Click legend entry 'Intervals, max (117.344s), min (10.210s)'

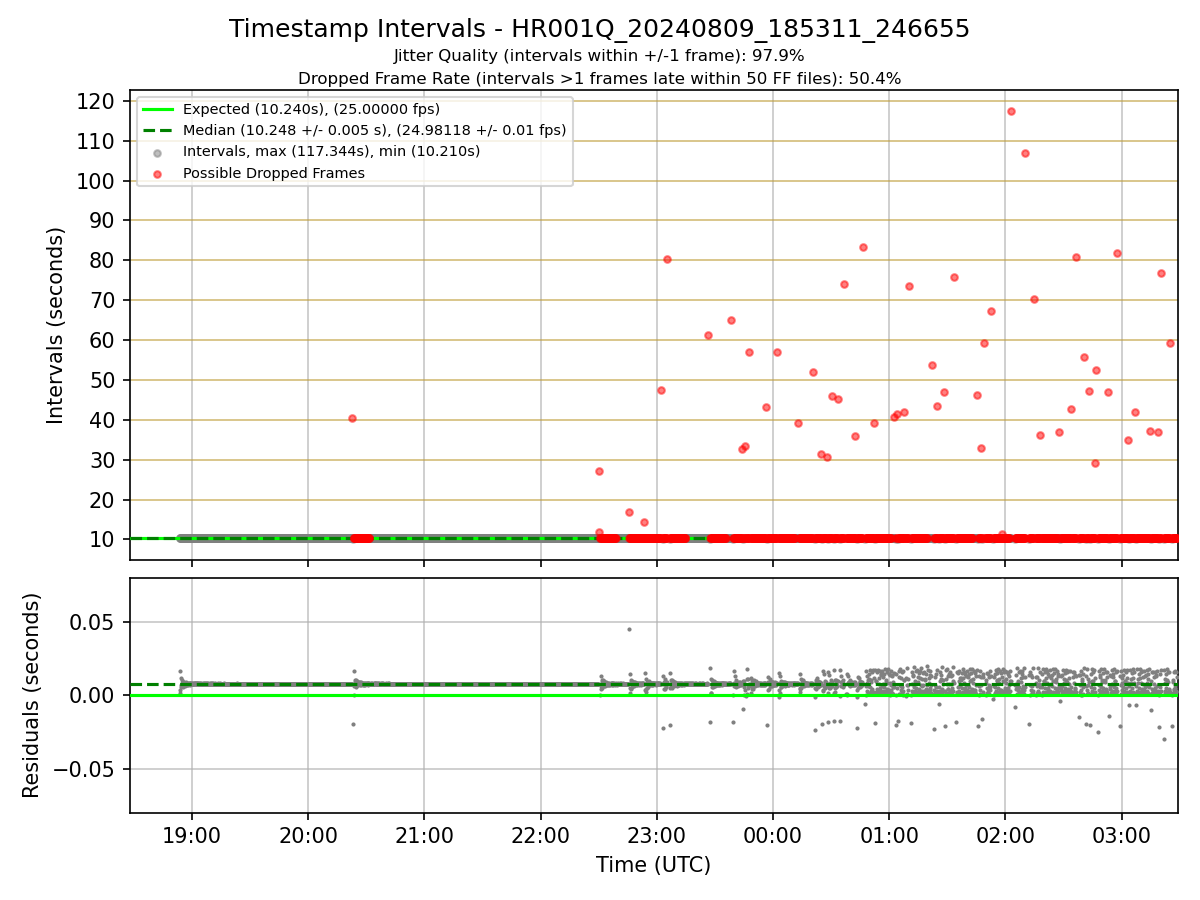coord(331,151)
